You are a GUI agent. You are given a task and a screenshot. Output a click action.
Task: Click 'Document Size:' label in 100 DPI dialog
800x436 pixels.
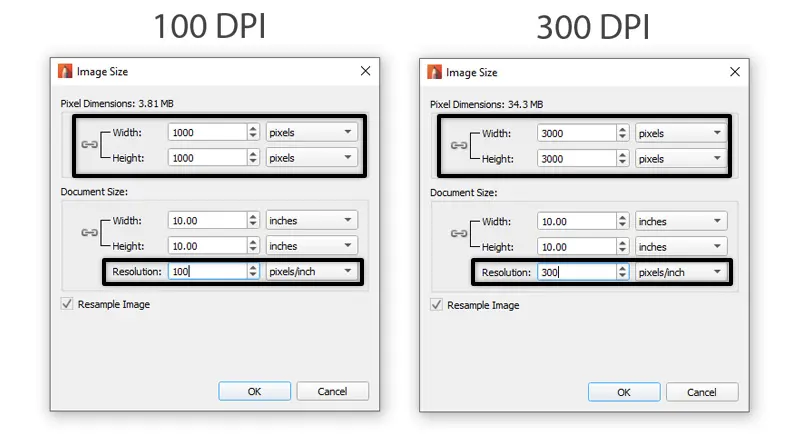coord(94,192)
